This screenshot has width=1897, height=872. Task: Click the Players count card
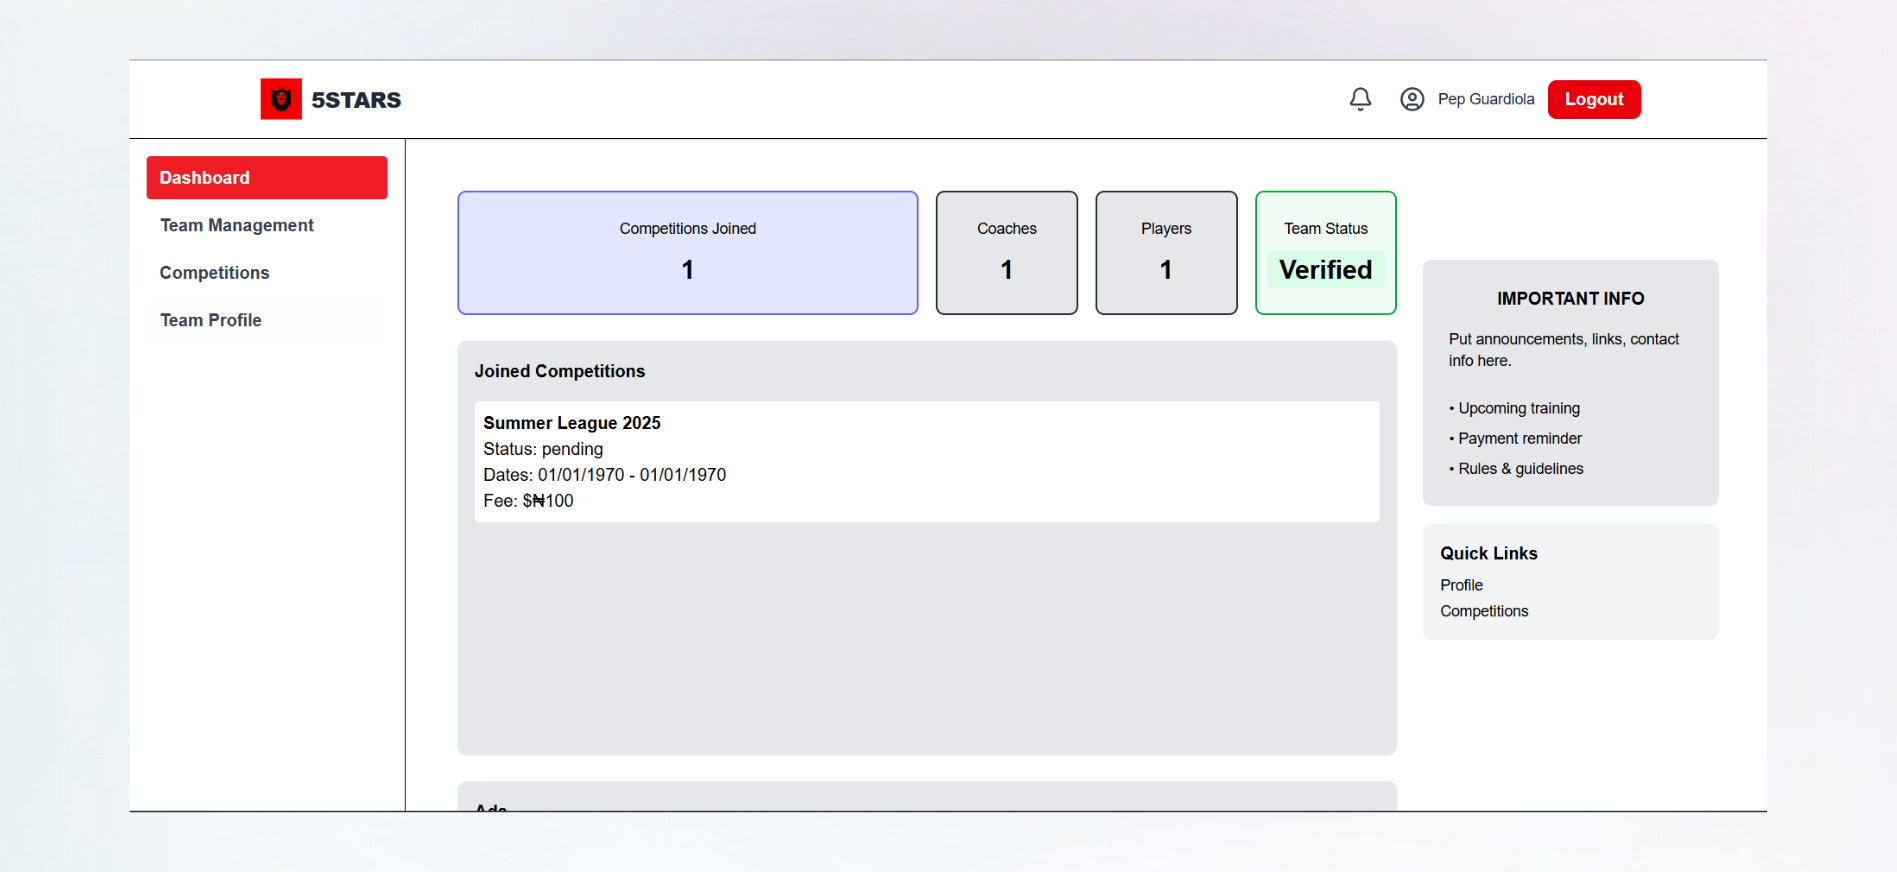click(x=1166, y=253)
